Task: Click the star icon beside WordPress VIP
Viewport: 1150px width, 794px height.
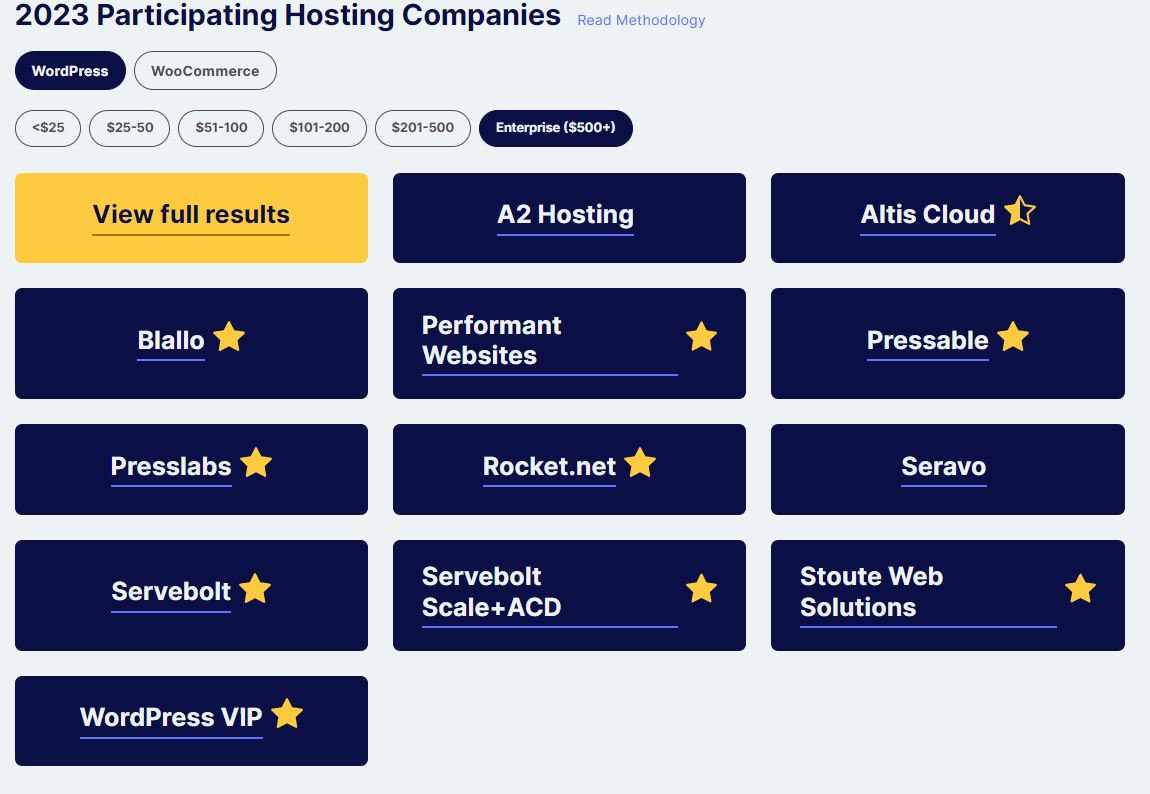Action: [287, 713]
